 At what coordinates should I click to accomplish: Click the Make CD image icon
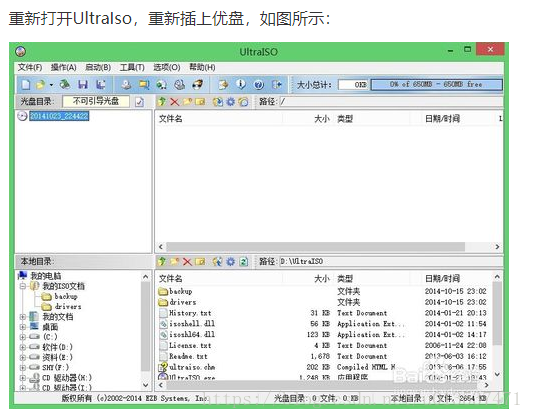click(126, 84)
